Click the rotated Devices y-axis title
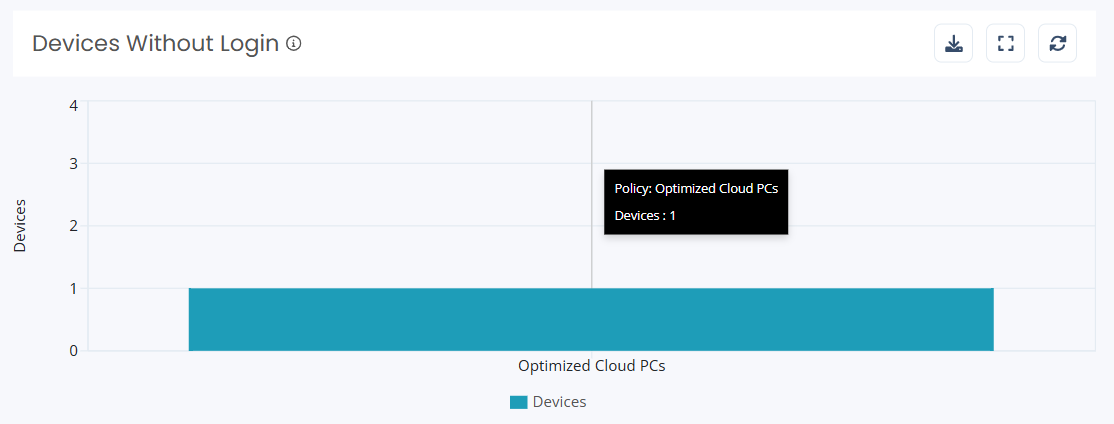 tap(20, 226)
